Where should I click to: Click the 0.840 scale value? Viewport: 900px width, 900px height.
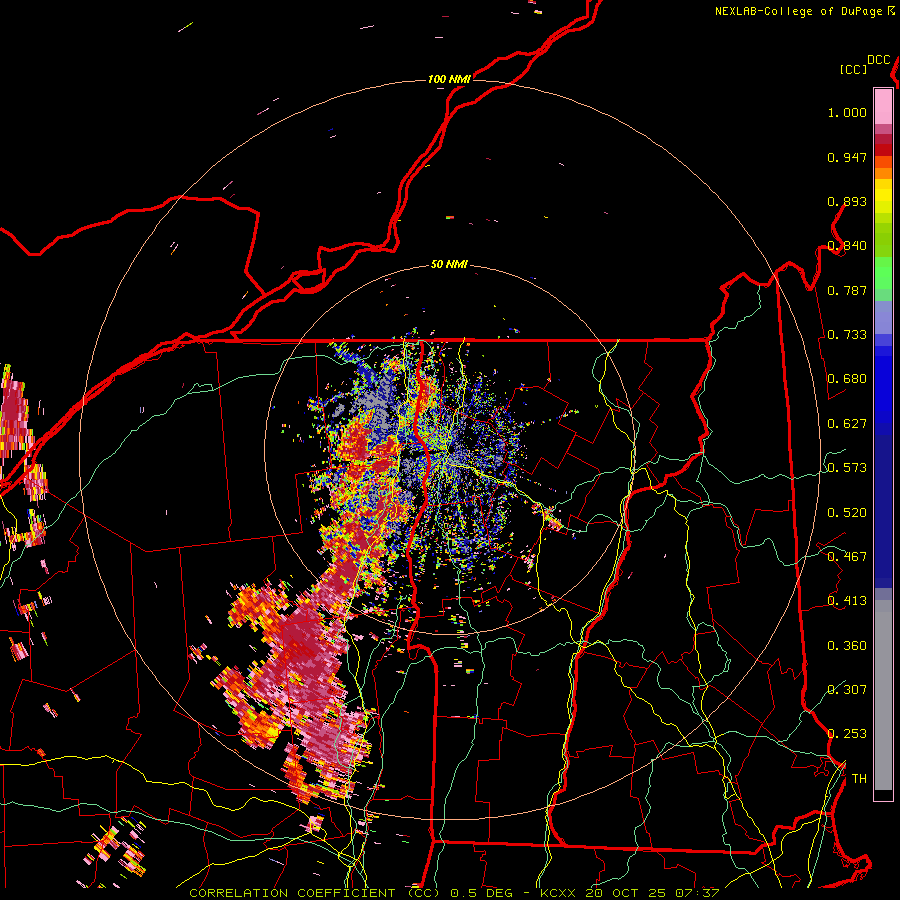point(847,246)
